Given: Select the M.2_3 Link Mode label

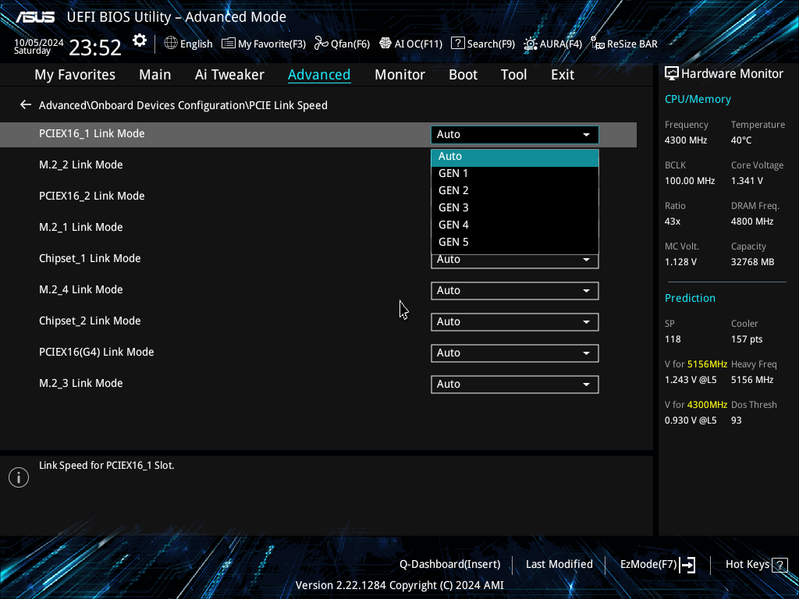Looking at the screenshot, I should 81,383.
